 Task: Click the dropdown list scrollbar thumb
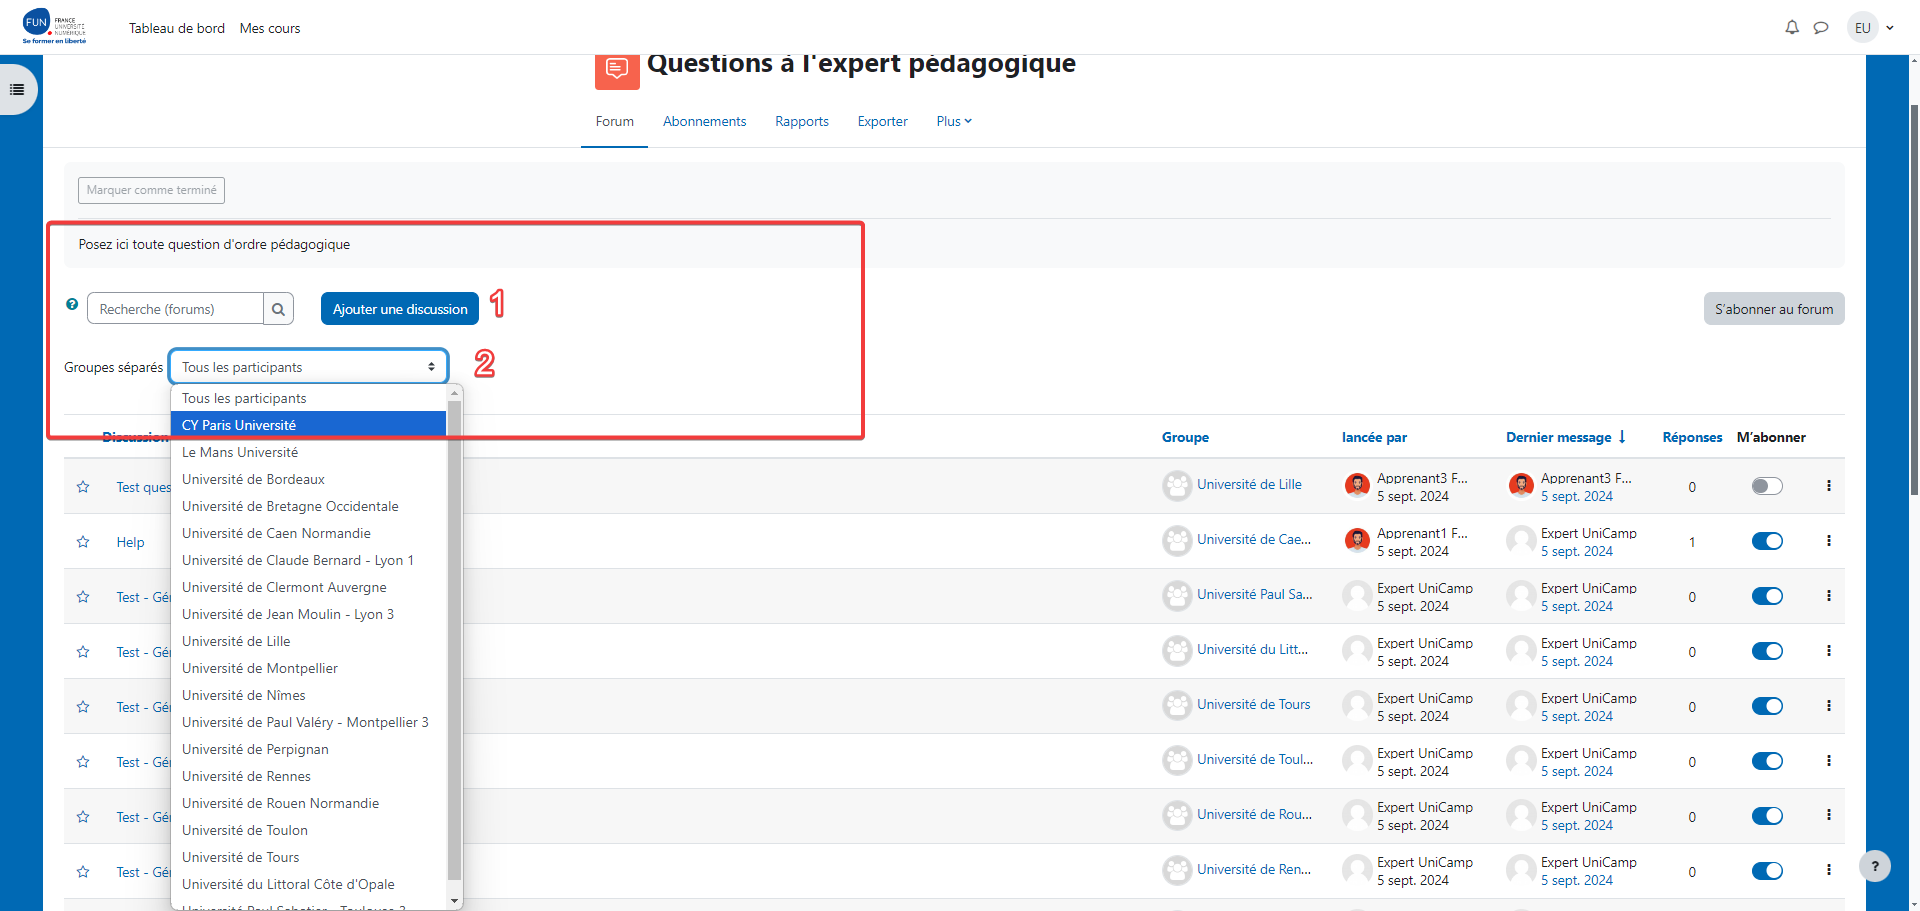(455, 640)
